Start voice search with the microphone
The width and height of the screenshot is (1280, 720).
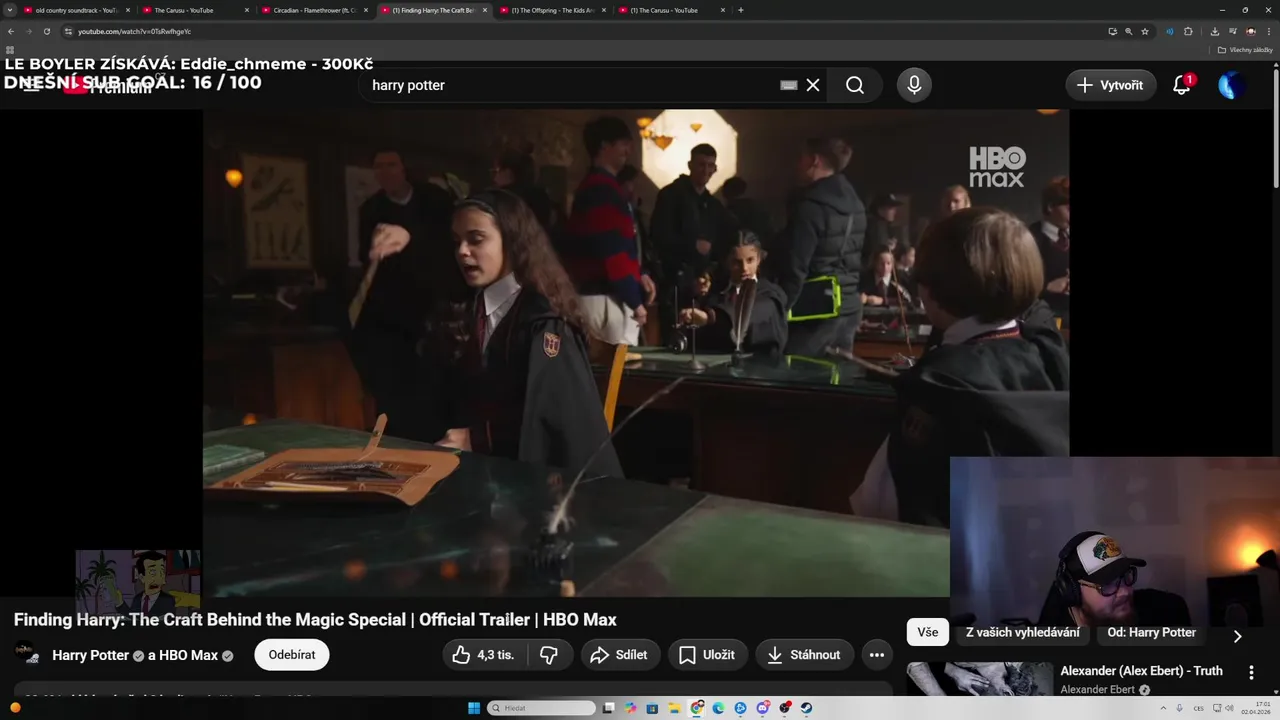click(x=914, y=85)
